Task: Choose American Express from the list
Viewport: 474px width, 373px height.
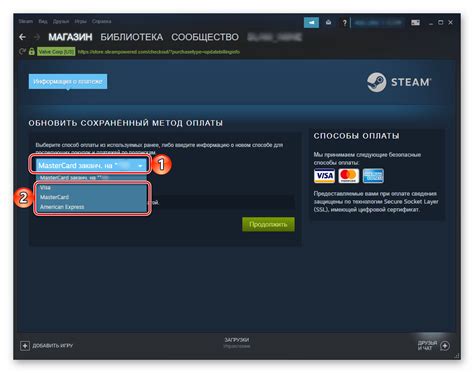Action: tap(91, 207)
